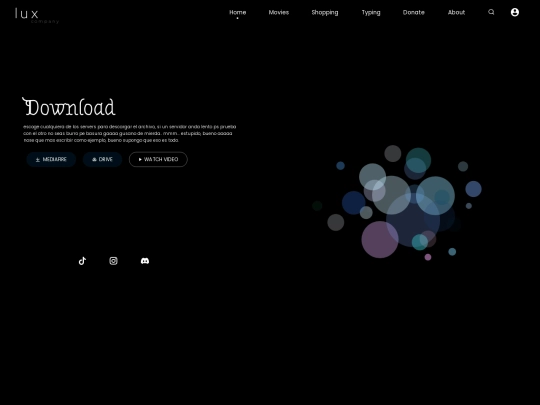
Task: Select the Typing menu item
Action: [x=371, y=12]
